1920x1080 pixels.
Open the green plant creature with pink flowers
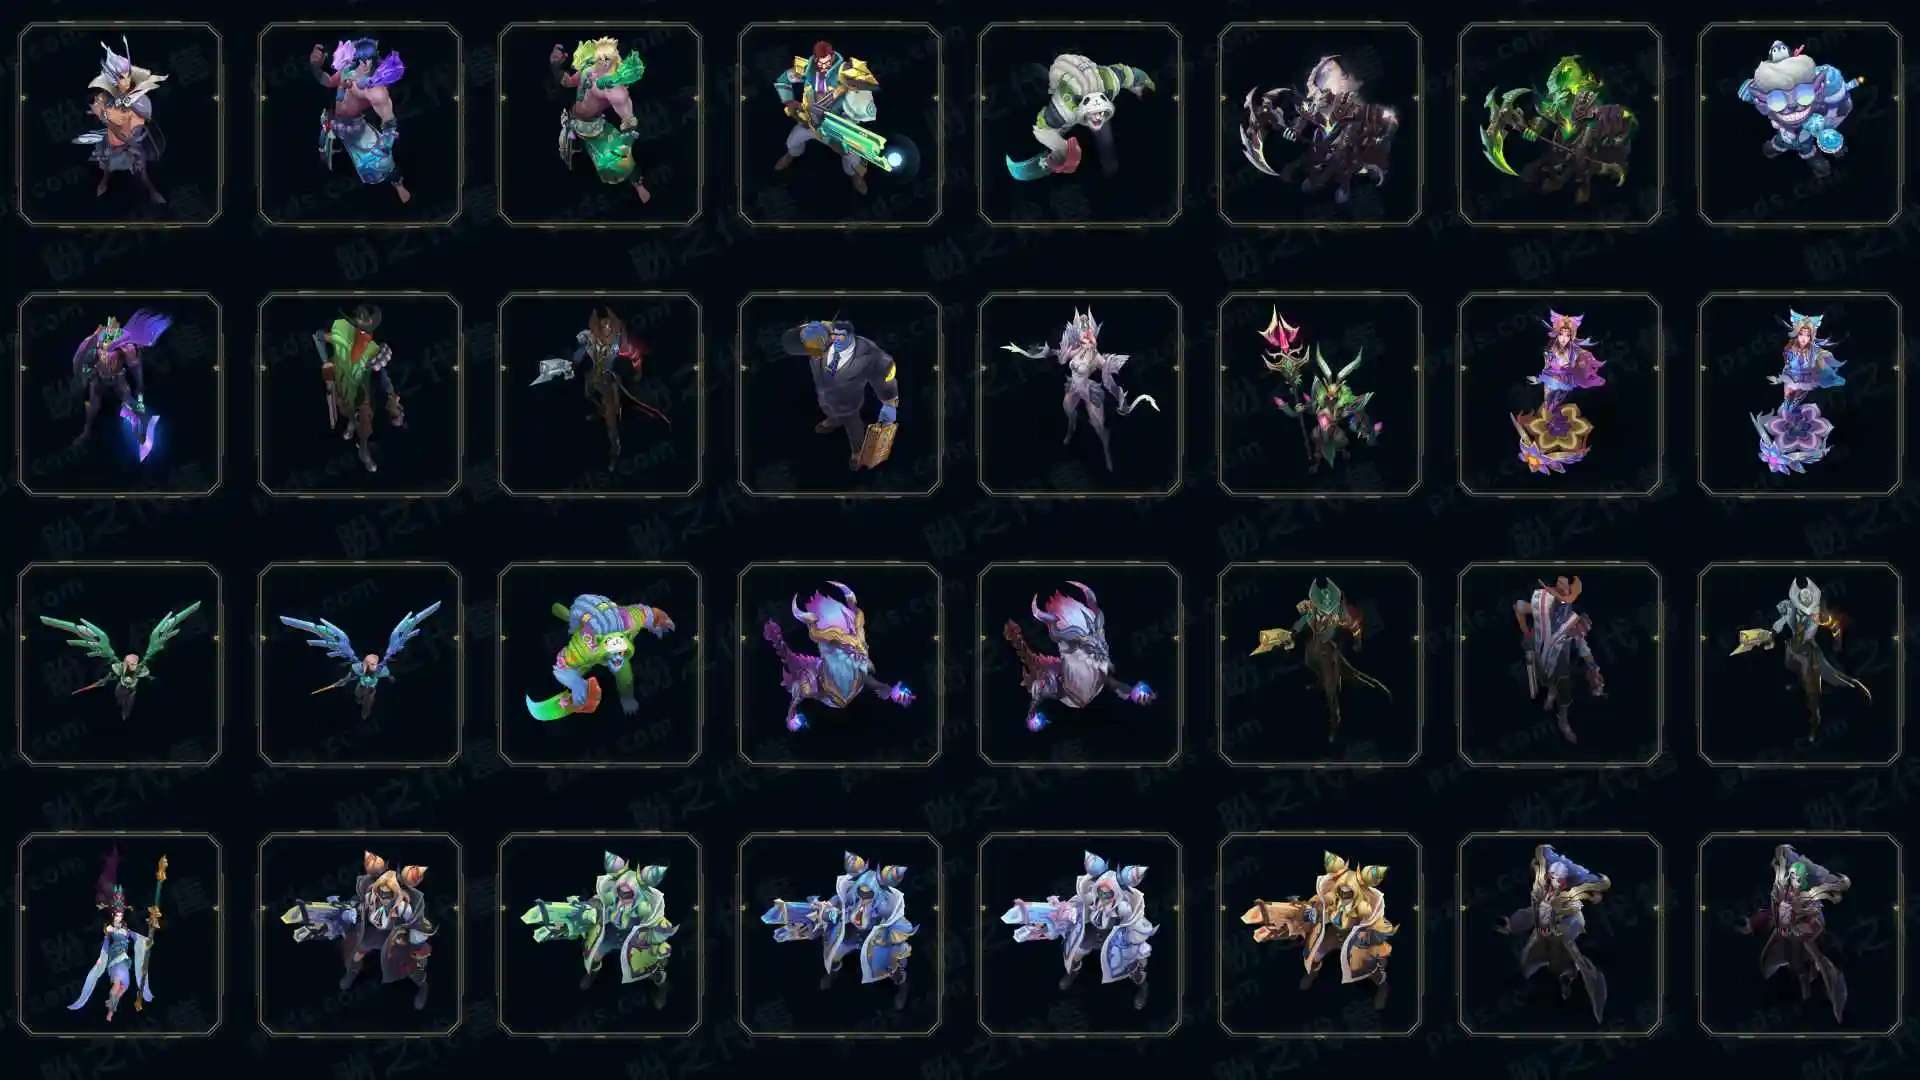point(1320,394)
